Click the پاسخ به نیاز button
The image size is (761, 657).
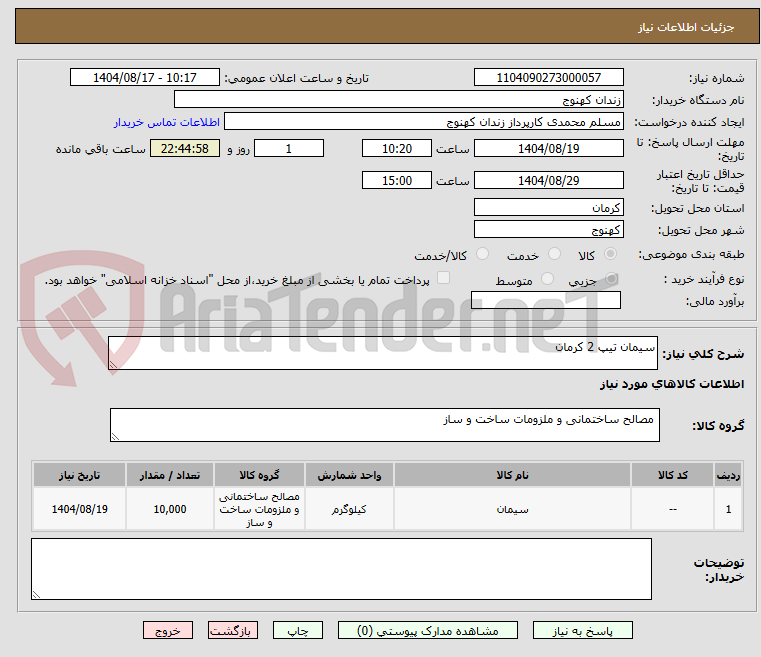[582, 630]
